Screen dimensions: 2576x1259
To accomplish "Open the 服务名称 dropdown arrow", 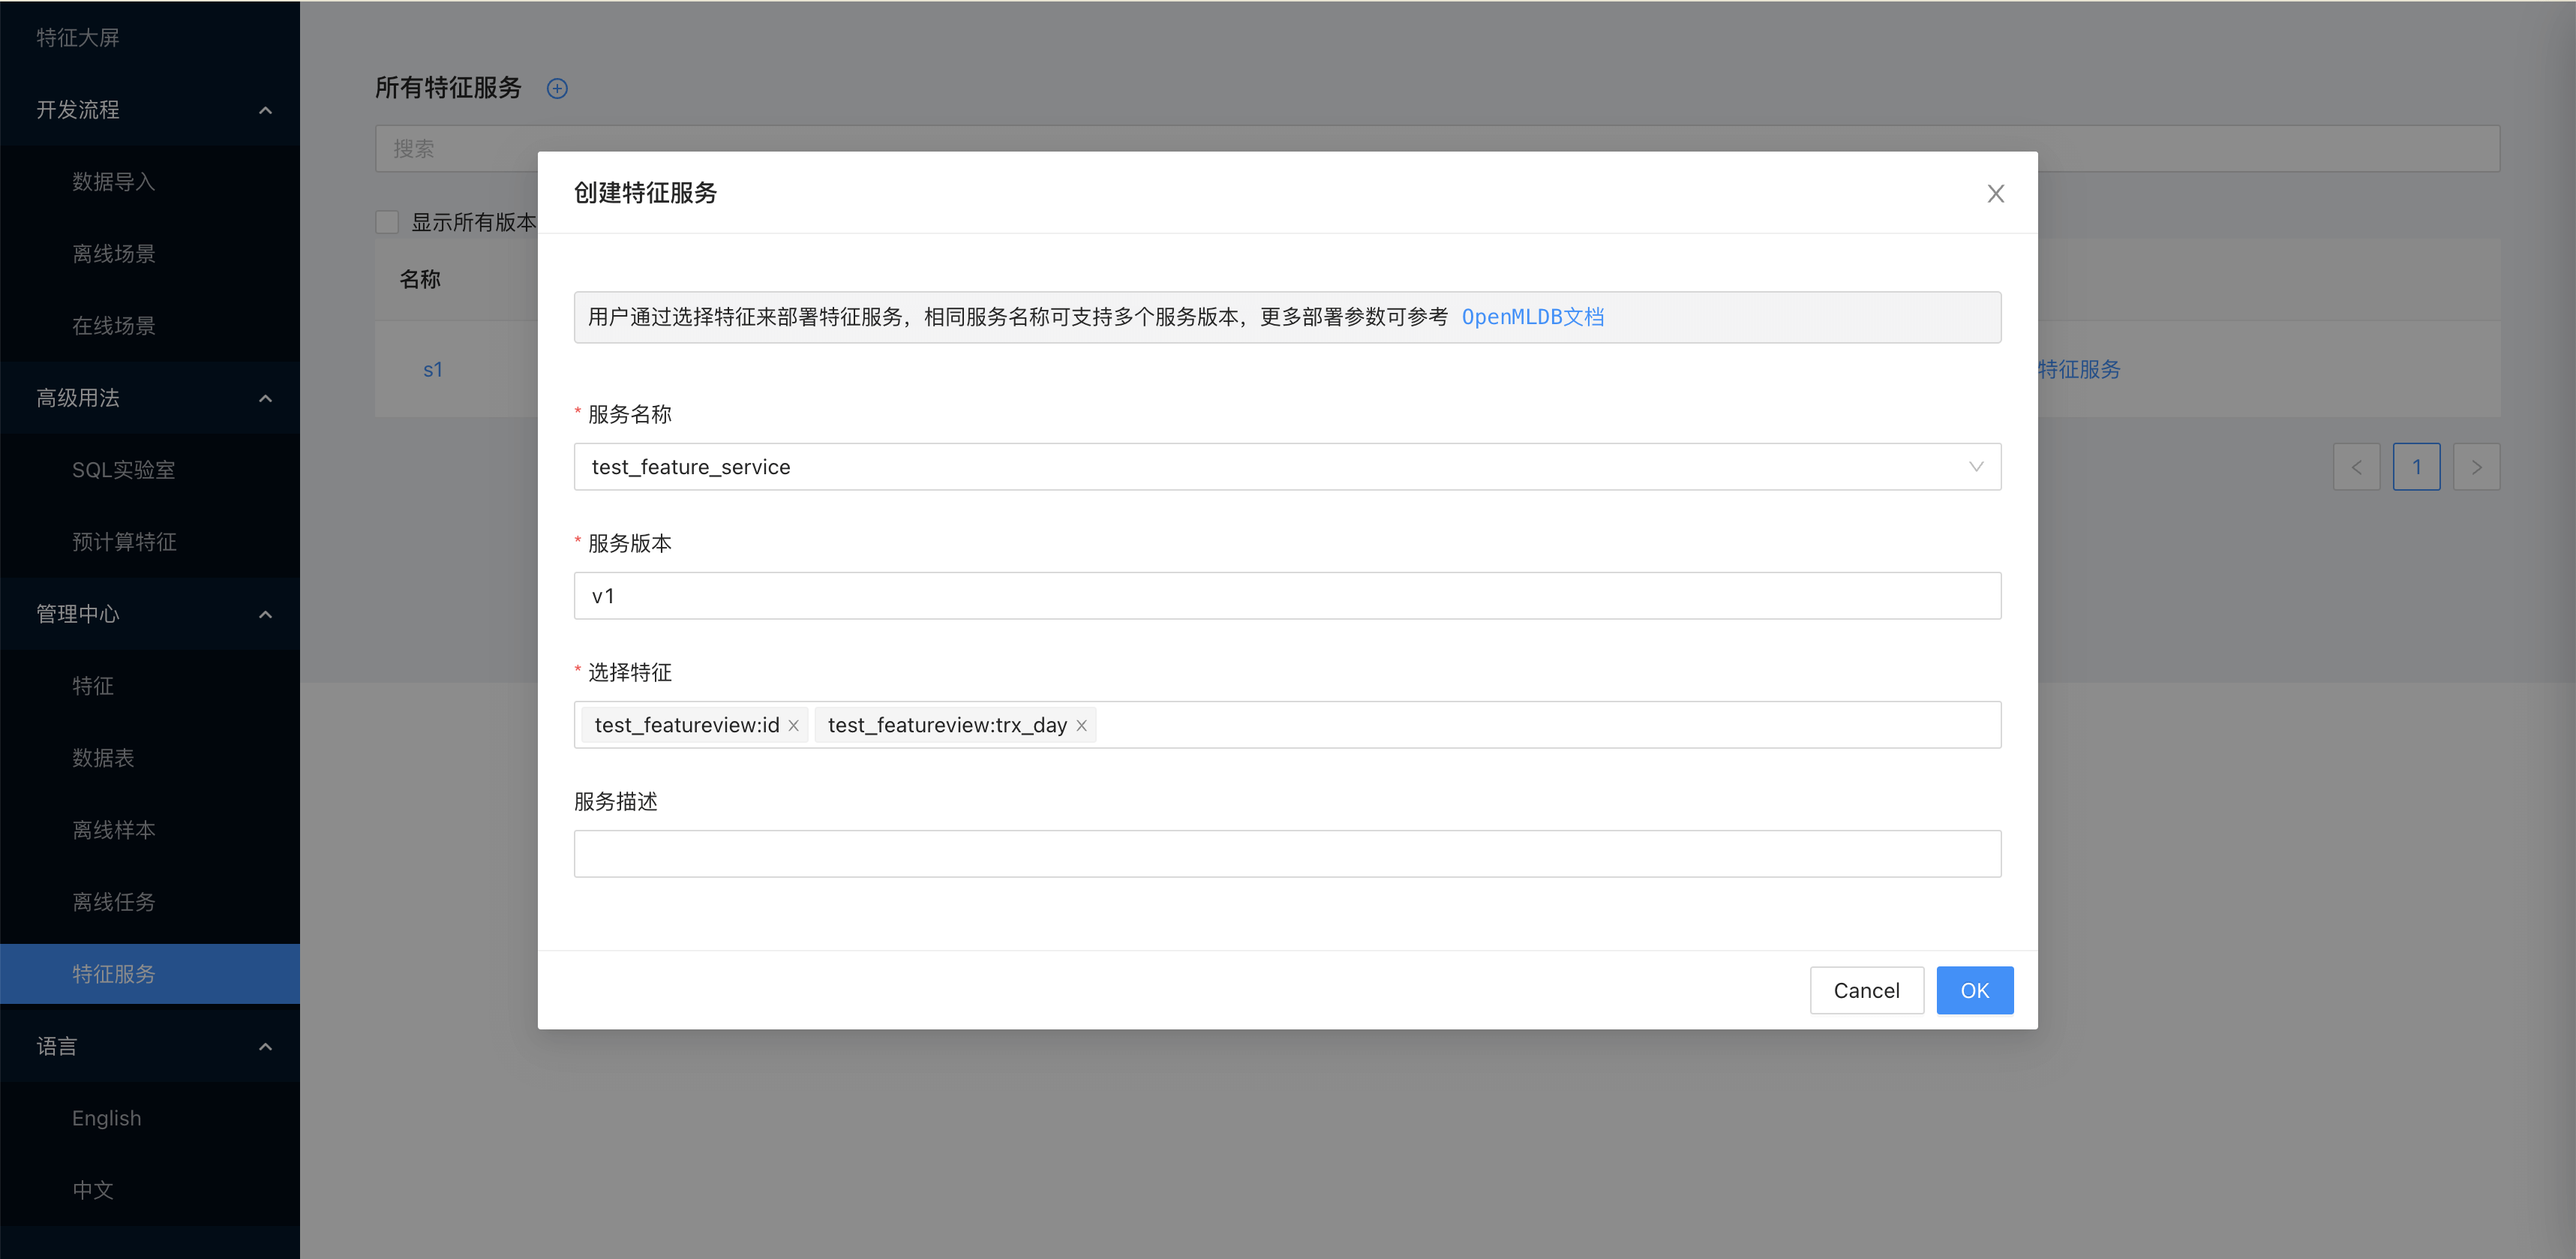I will coord(1975,467).
